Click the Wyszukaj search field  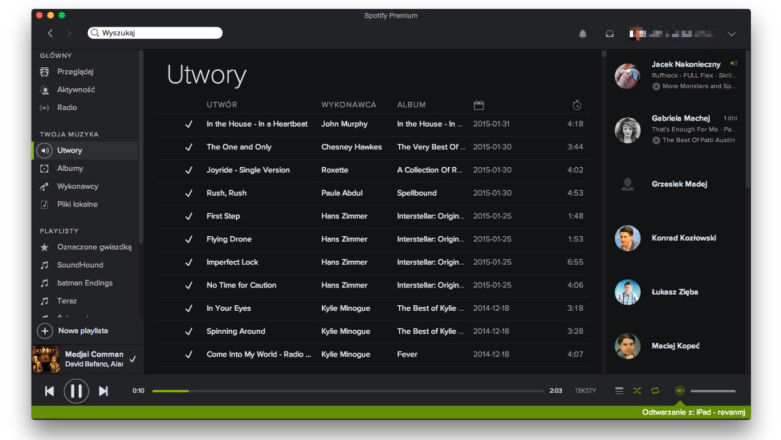point(155,33)
